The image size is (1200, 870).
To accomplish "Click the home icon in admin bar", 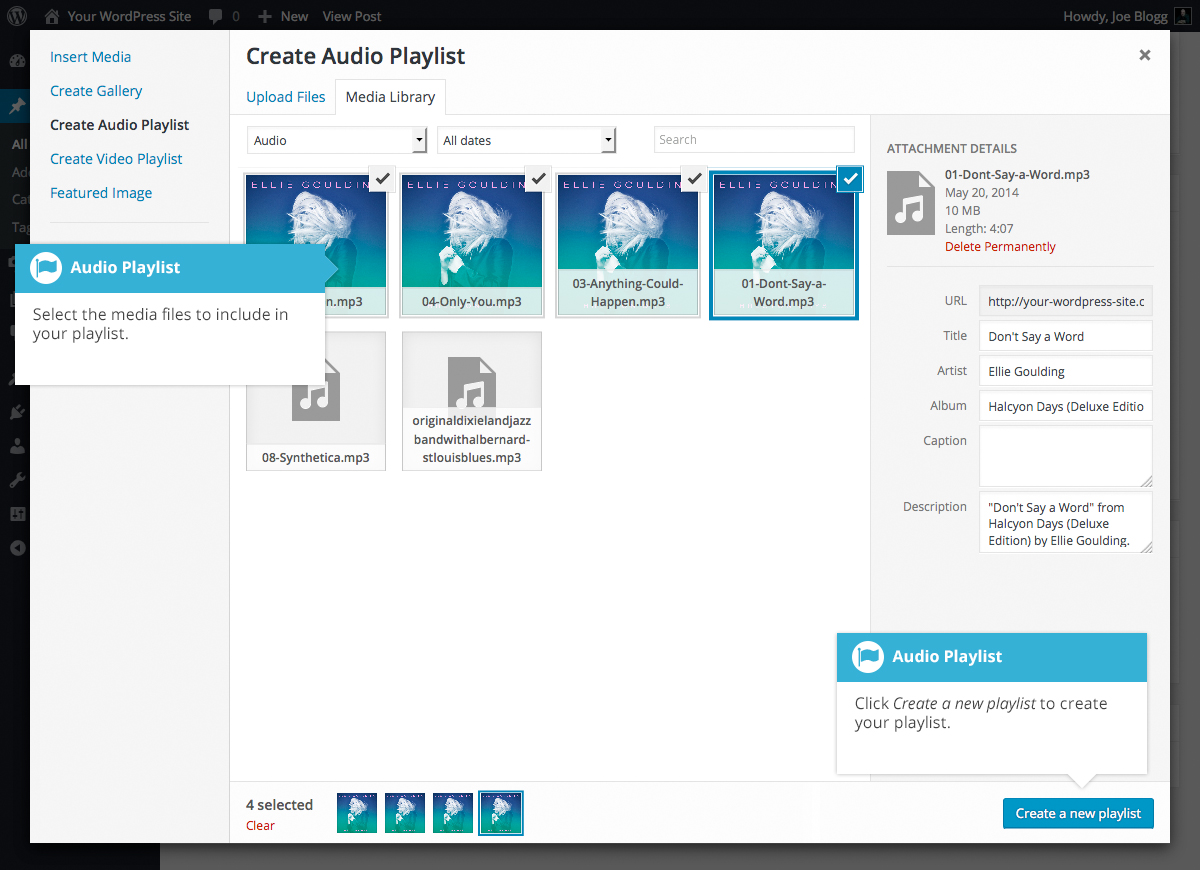I will [52, 16].
